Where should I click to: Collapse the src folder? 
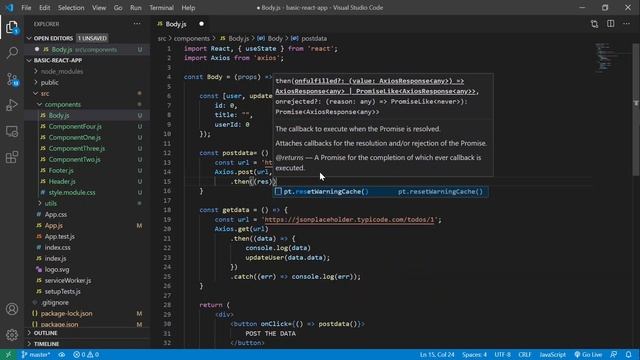coord(36,93)
